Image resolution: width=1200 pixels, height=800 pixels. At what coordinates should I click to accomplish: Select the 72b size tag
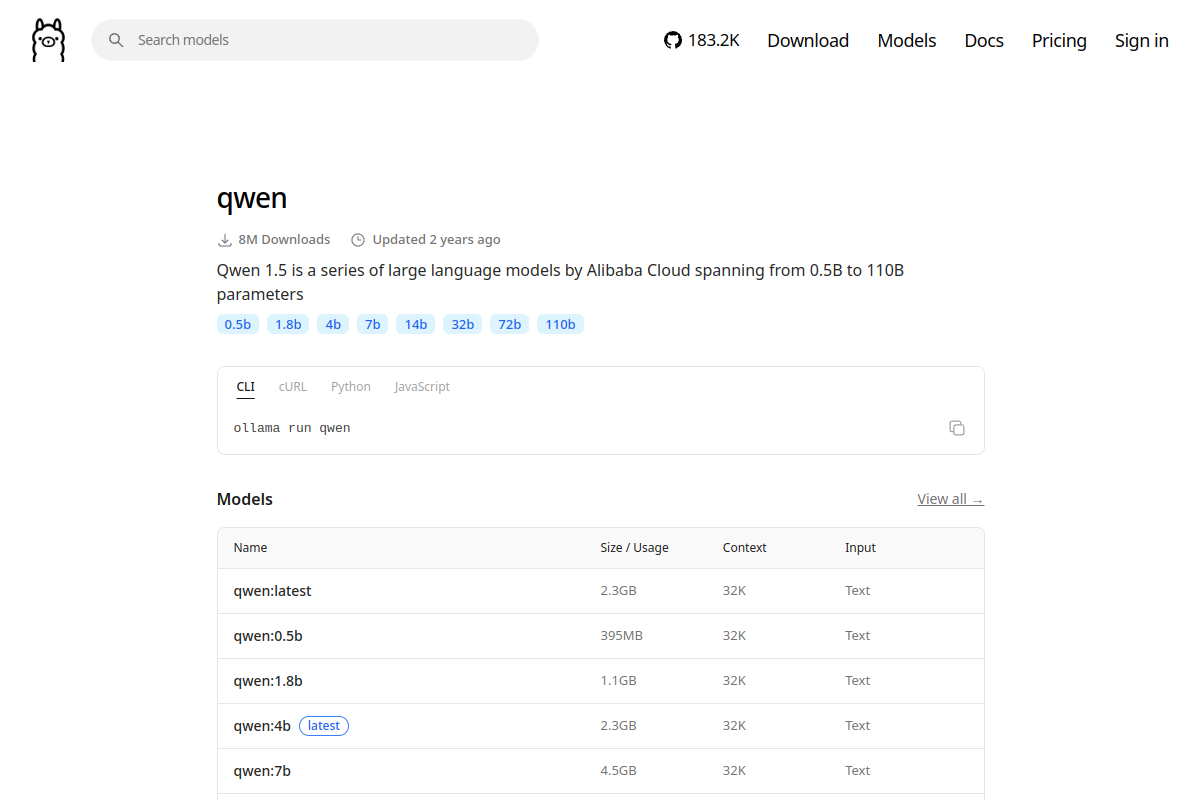(x=510, y=324)
